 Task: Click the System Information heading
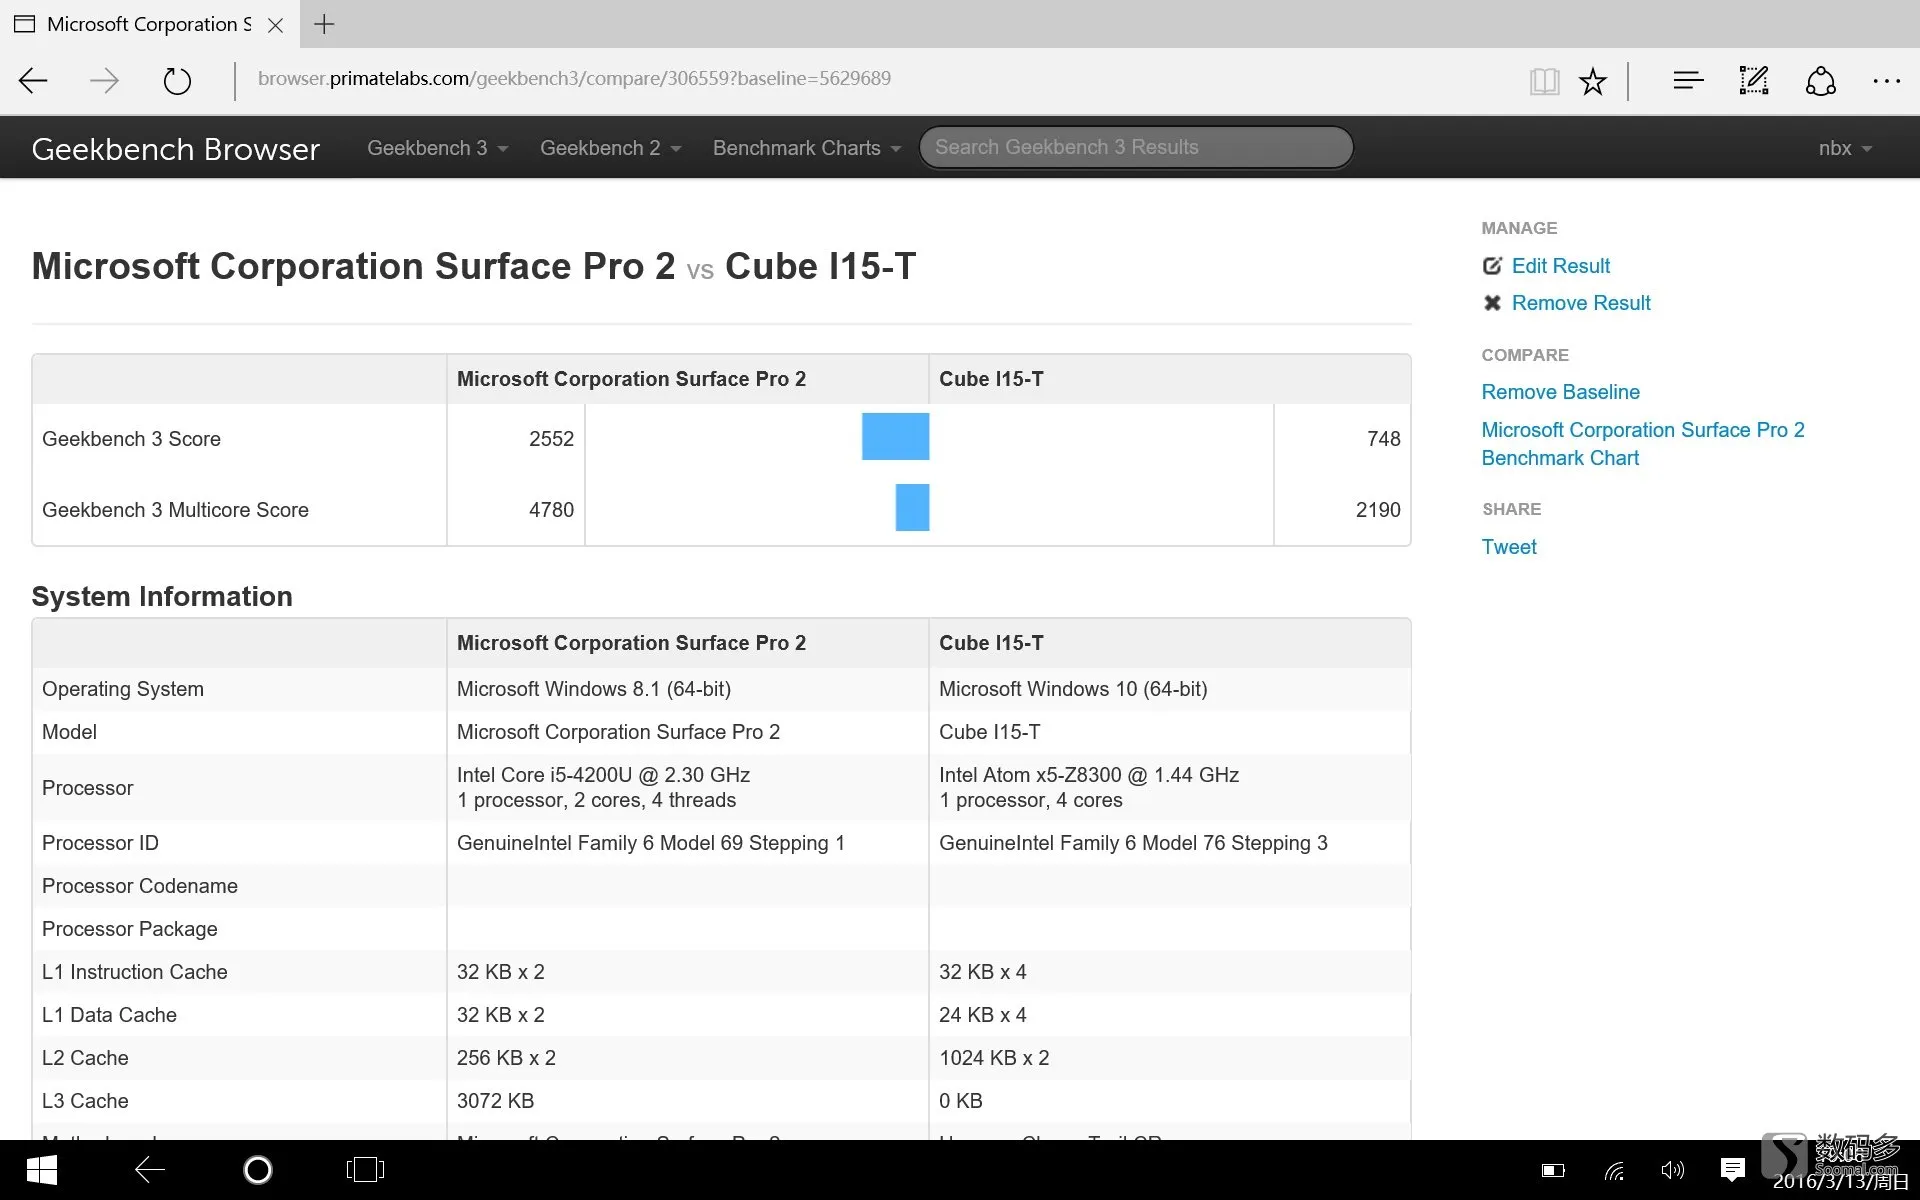[162, 597]
